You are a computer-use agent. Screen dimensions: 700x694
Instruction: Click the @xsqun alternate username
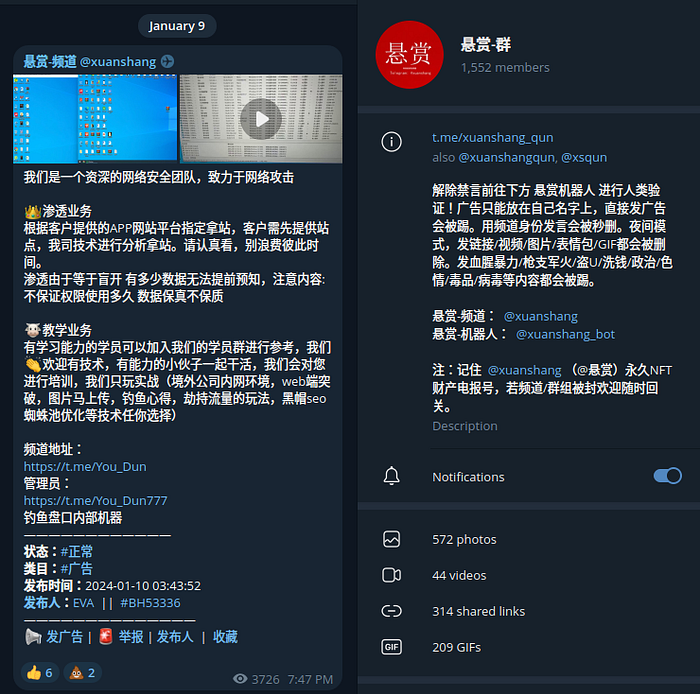[584, 158]
